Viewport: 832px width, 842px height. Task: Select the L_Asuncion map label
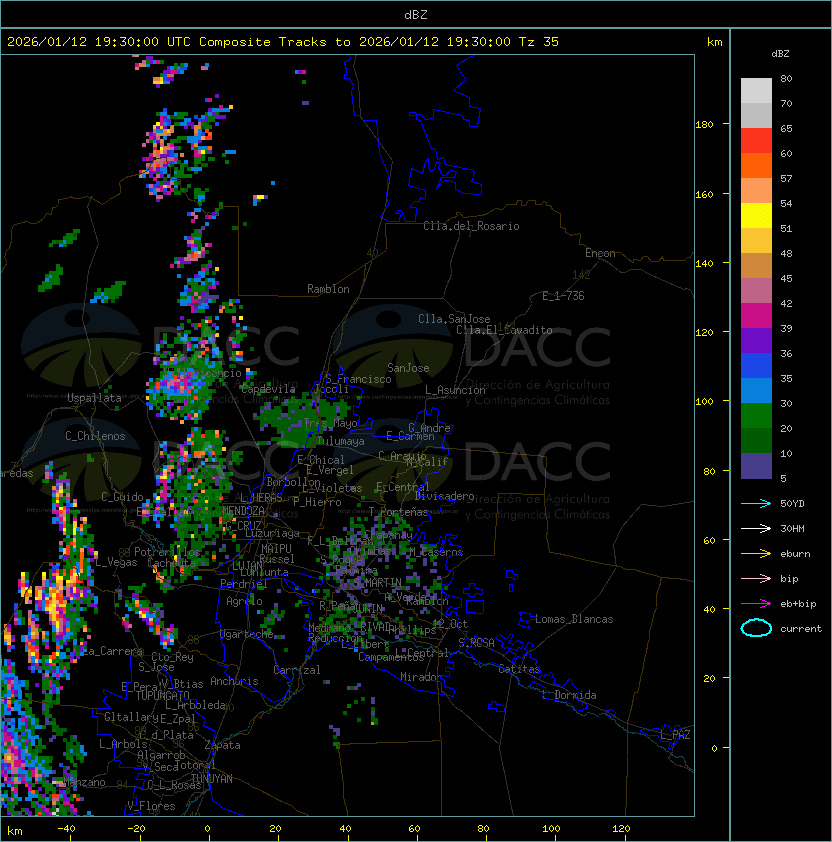[x=455, y=390]
